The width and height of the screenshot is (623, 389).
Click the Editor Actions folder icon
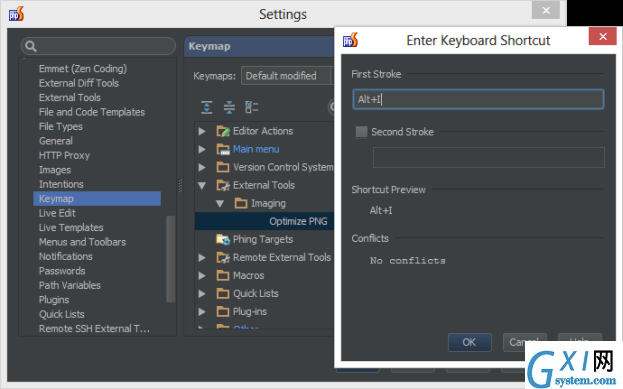[223, 131]
